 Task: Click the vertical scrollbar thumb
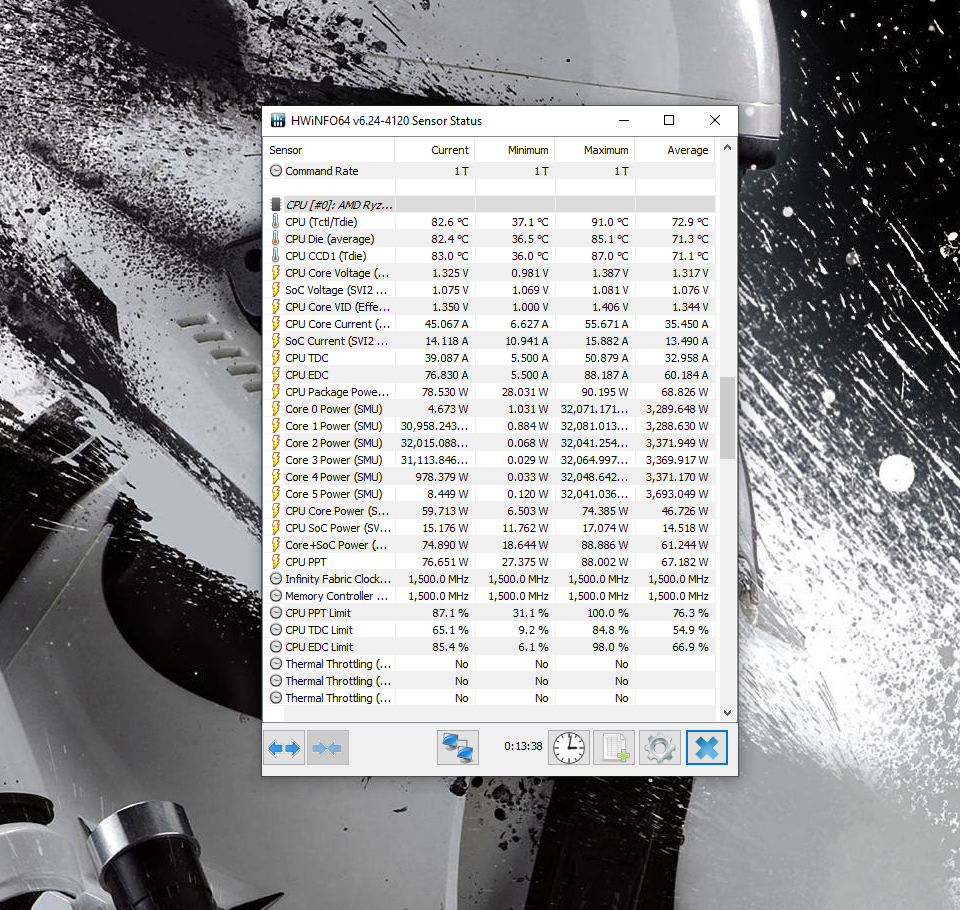(727, 418)
